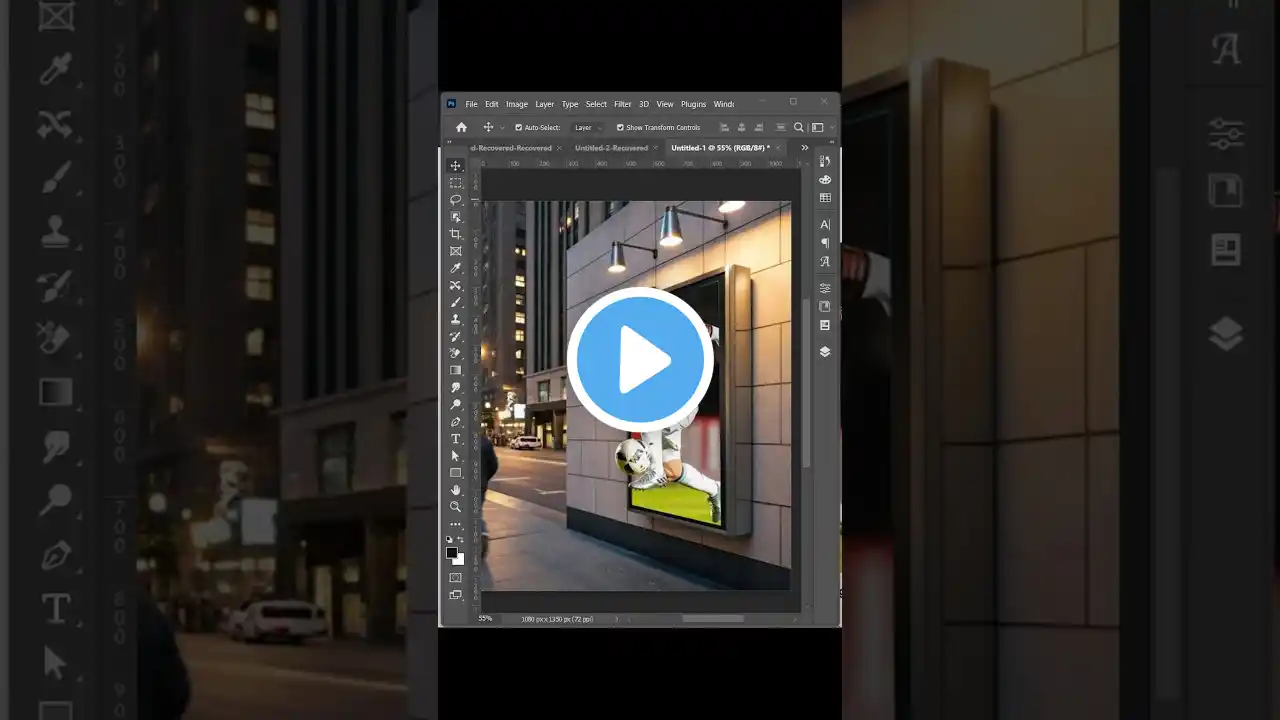Open the Swatches panel grid icon
This screenshot has height=720, width=1280.
(x=825, y=198)
